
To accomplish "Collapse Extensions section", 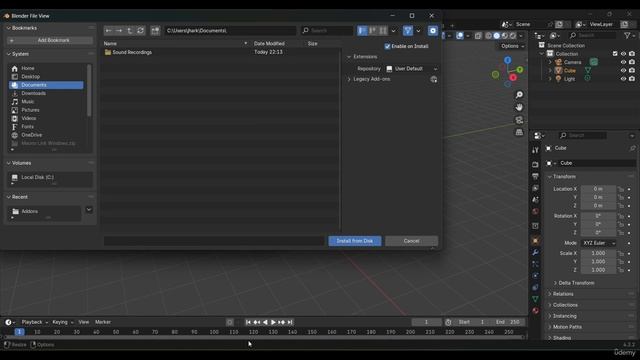I will 349,57.
